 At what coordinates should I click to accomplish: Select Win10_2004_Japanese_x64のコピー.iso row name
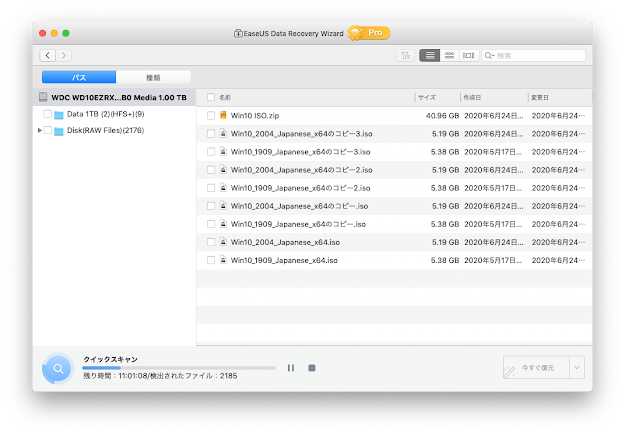point(299,206)
